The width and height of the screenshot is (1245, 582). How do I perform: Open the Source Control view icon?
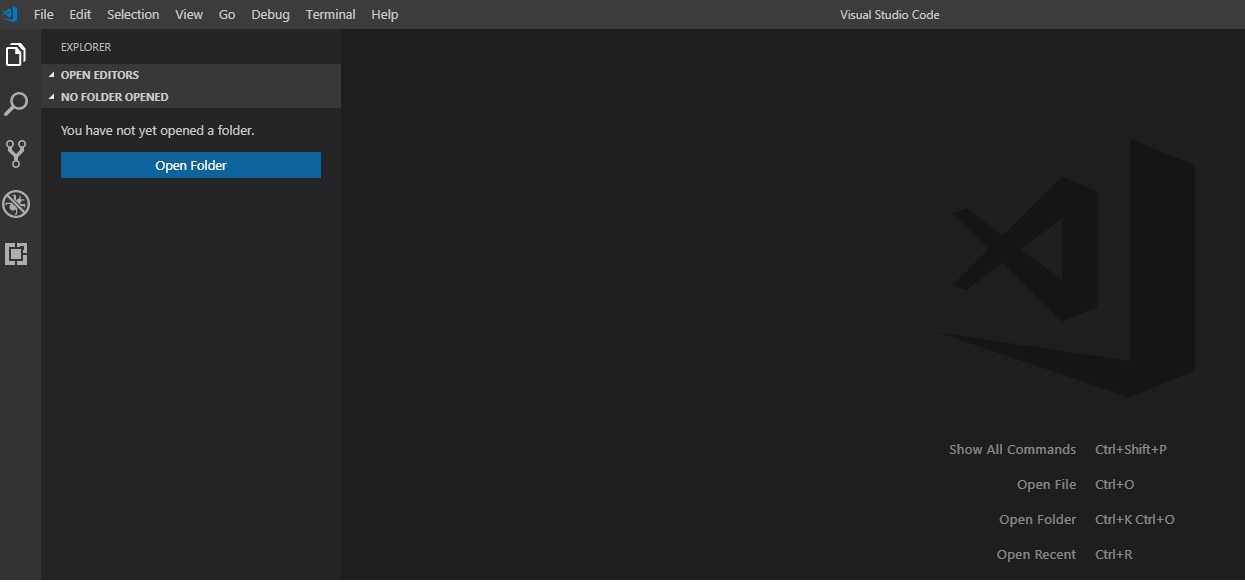click(16, 153)
